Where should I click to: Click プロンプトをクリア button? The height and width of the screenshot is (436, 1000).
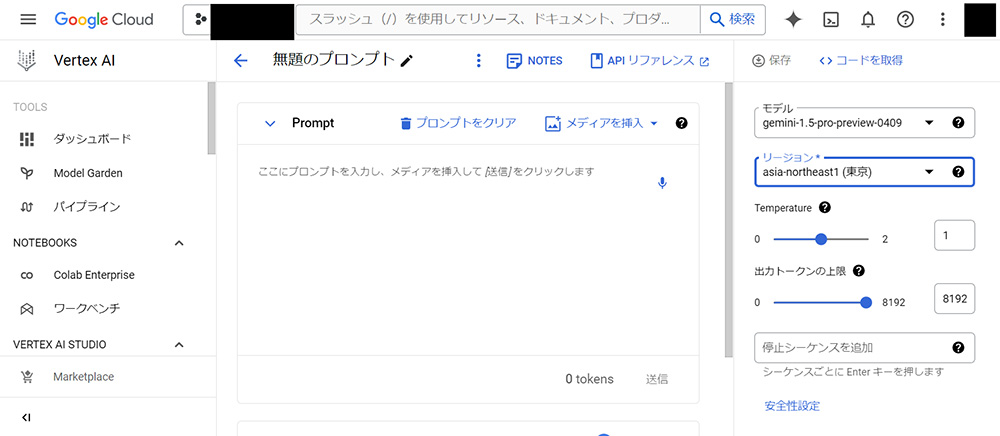point(457,124)
